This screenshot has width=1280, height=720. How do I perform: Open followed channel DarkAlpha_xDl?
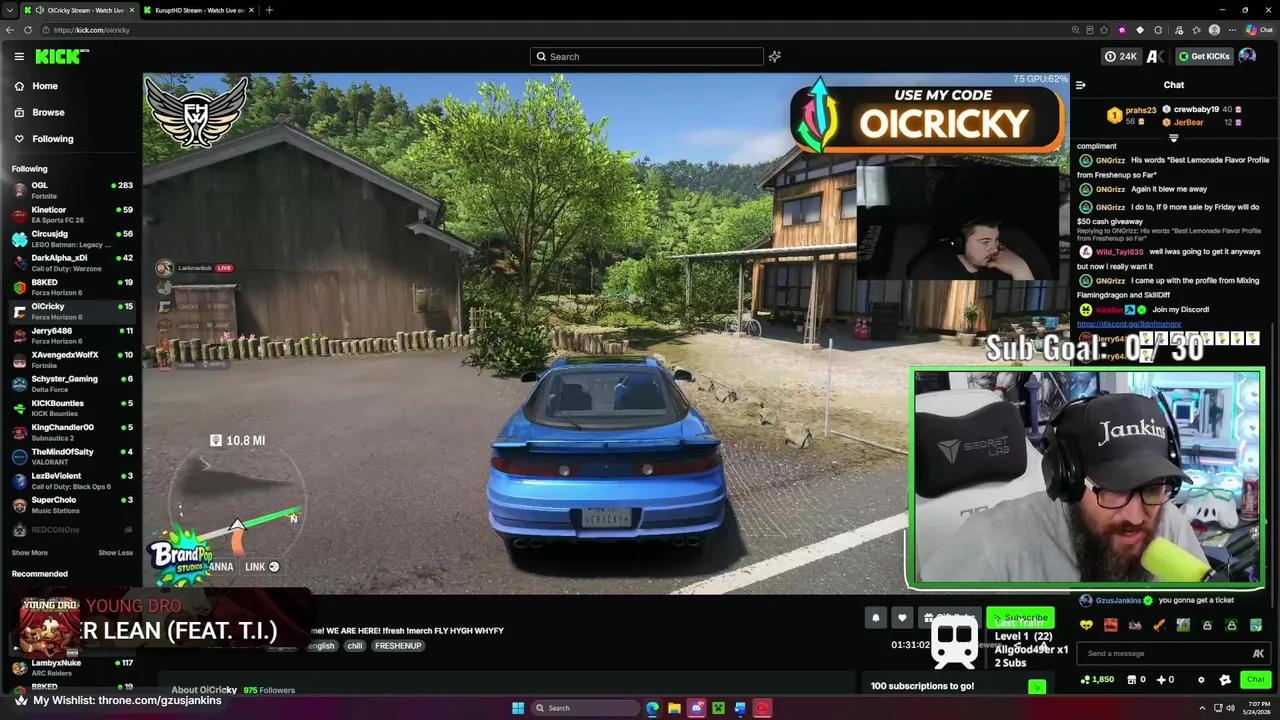[x=70, y=262]
